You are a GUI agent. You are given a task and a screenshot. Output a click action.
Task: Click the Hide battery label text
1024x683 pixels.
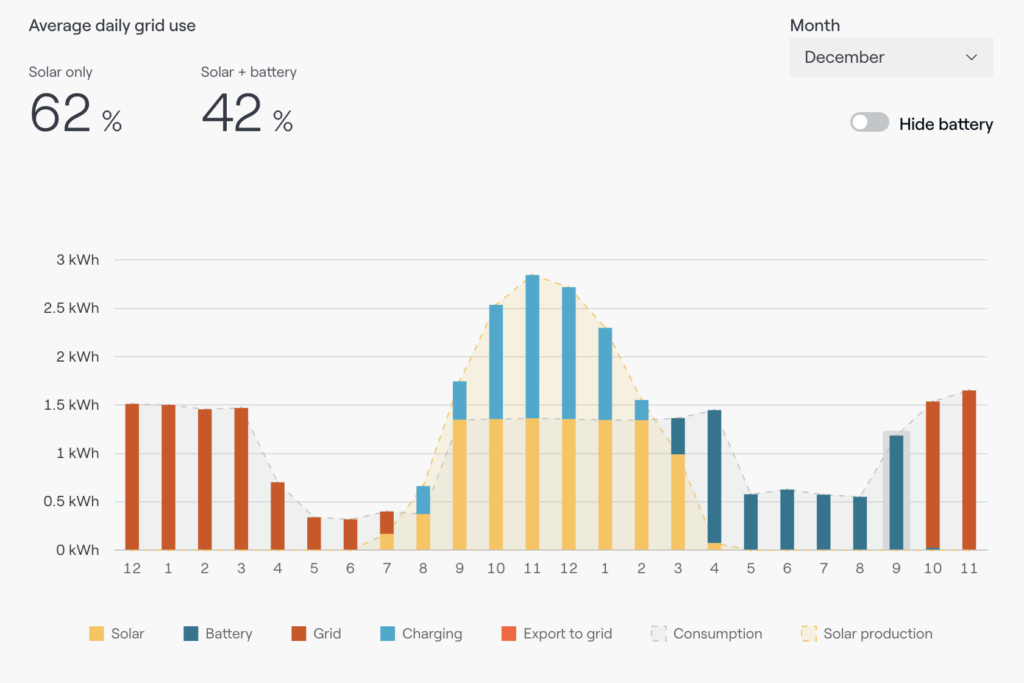[x=945, y=124]
